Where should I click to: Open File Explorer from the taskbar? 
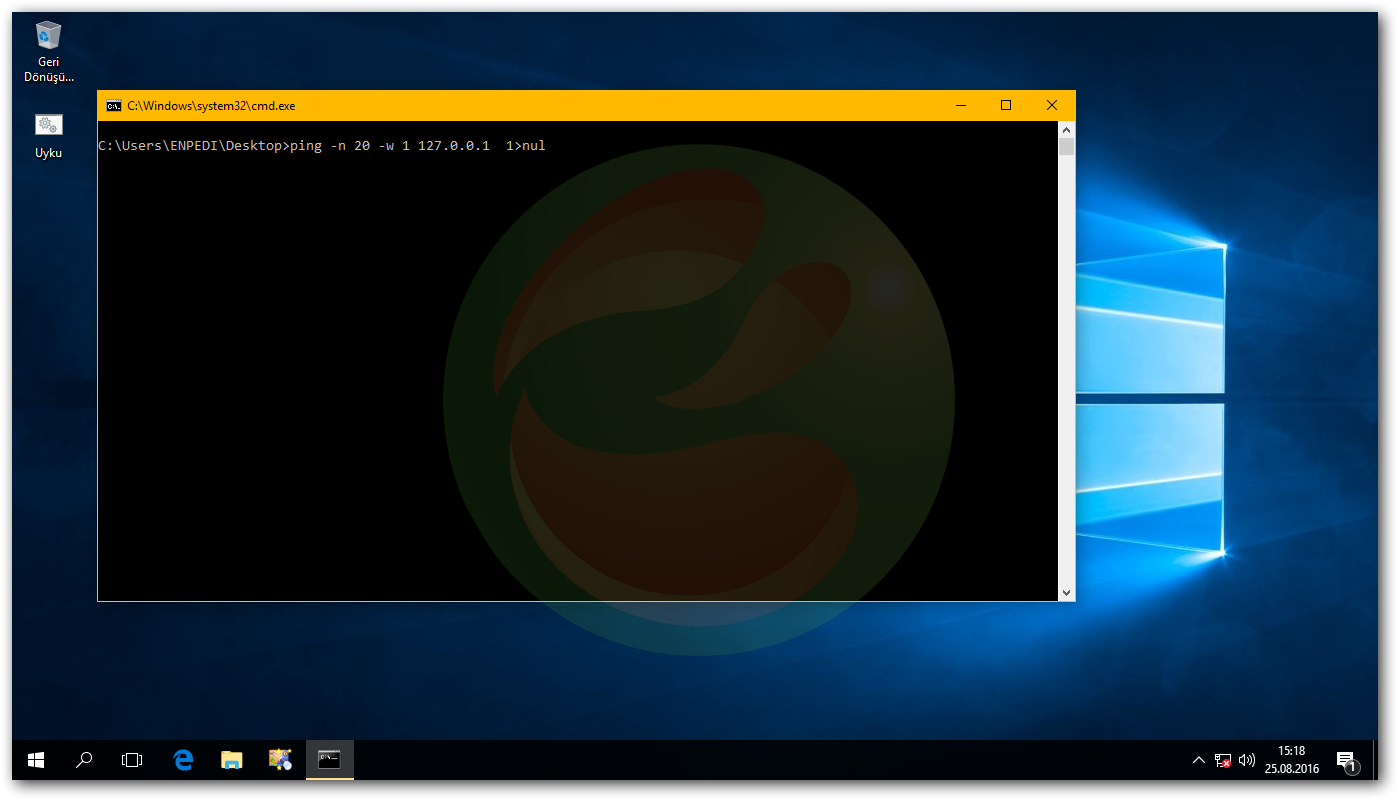231,760
